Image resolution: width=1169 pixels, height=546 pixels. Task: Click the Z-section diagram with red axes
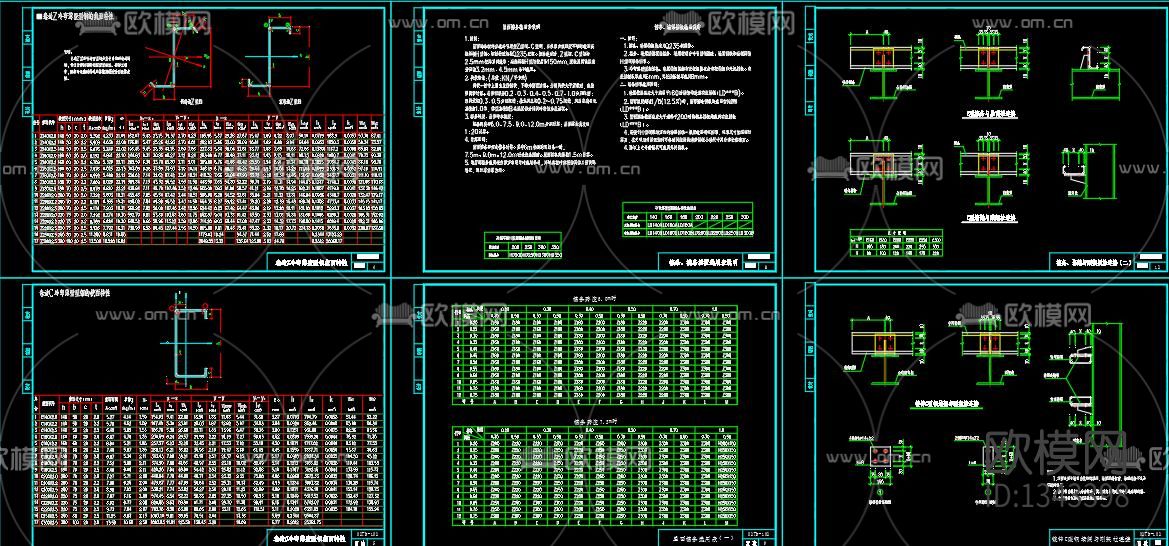coord(182,62)
